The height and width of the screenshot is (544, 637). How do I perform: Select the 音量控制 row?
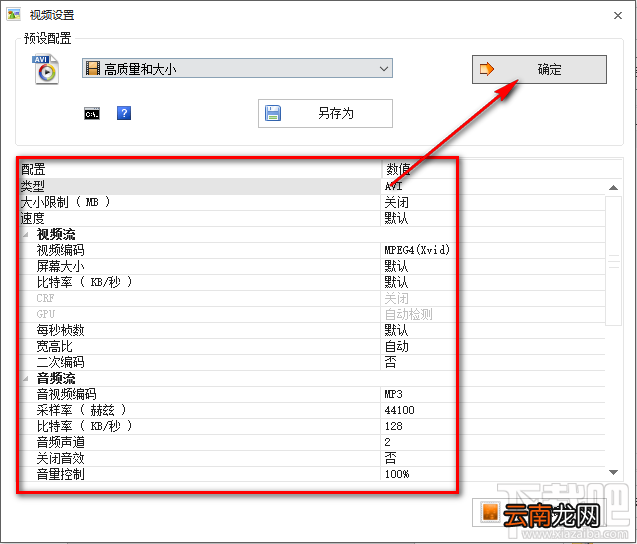312,474
